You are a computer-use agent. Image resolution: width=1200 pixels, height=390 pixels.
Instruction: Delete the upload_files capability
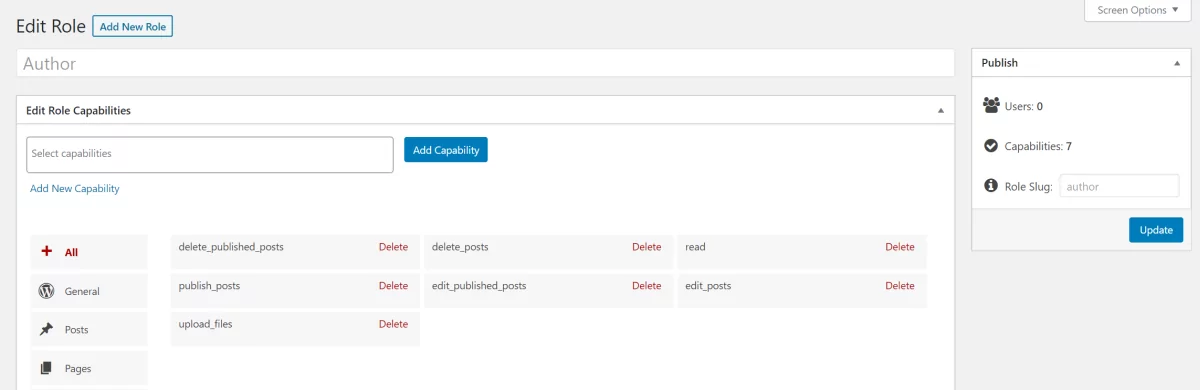point(393,324)
